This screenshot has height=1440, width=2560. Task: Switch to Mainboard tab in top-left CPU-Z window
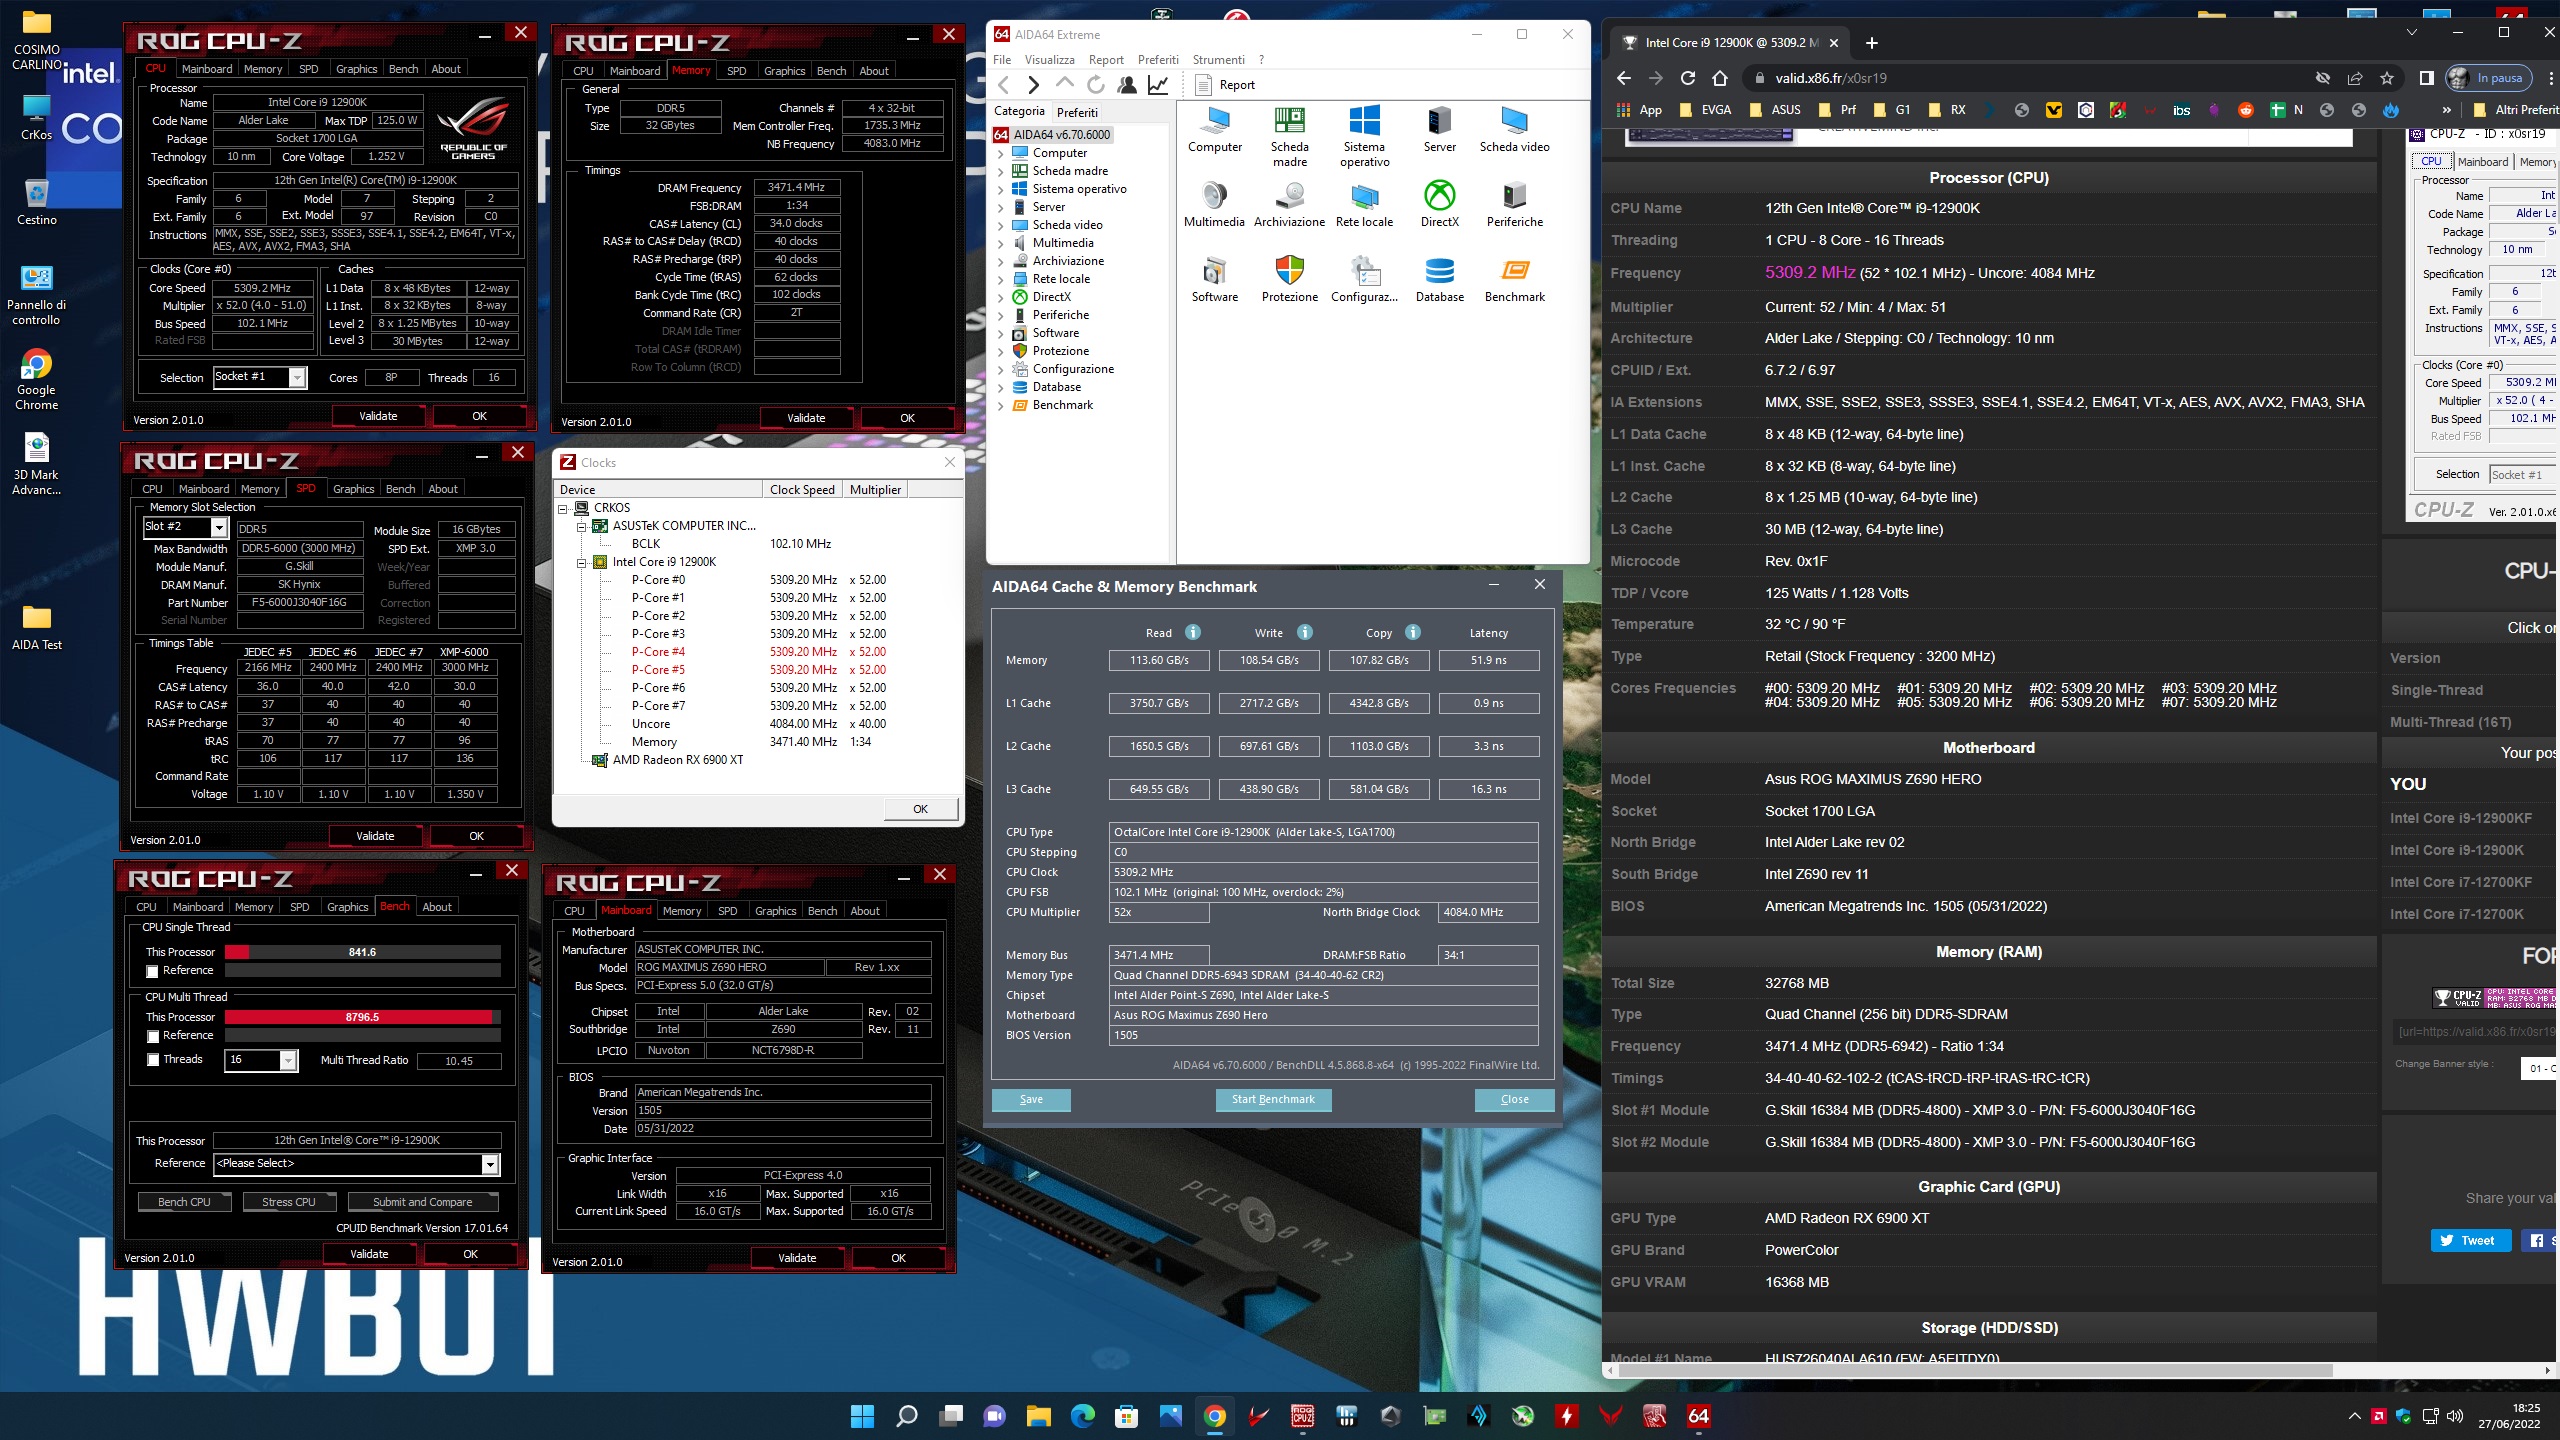click(x=207, y=69)
